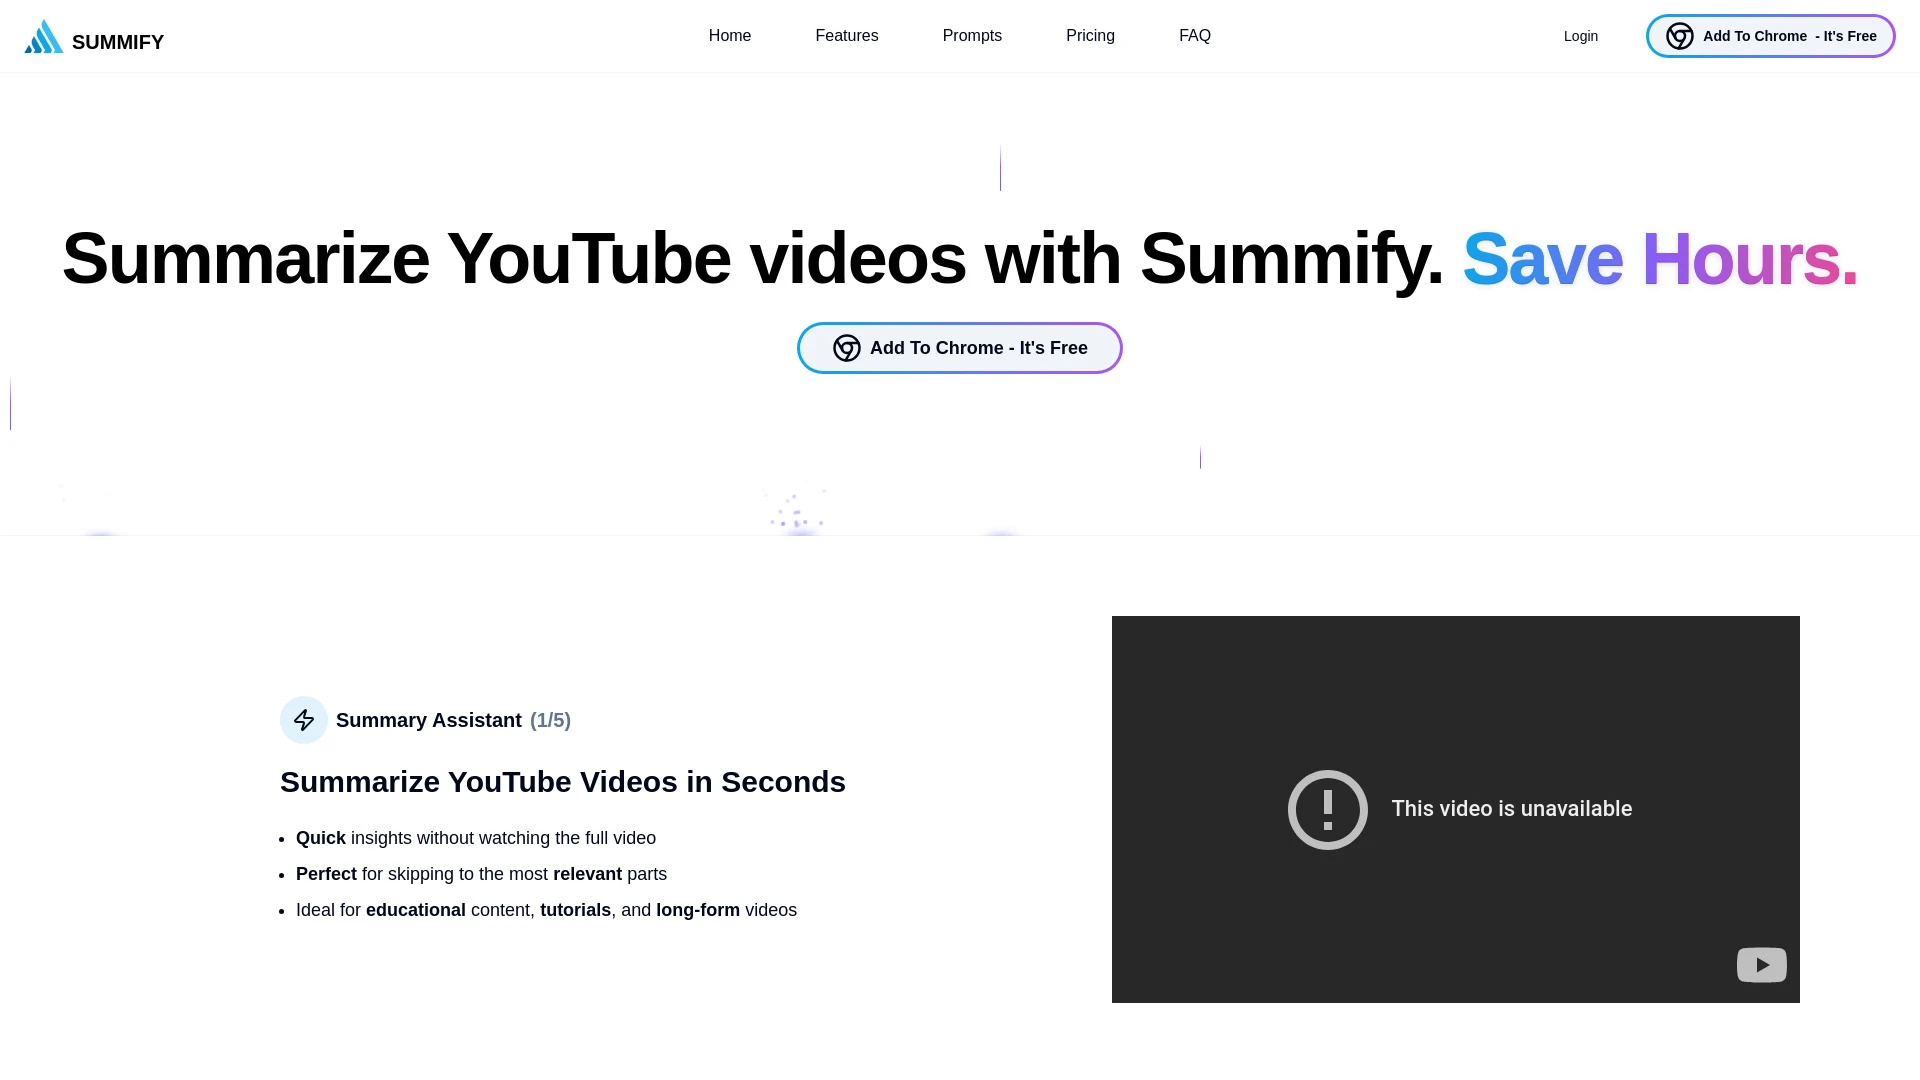1920x1080 pixels.
Task: Click the FAQ navigation link
Action: pyautogui.click(x=1195, y=36)
